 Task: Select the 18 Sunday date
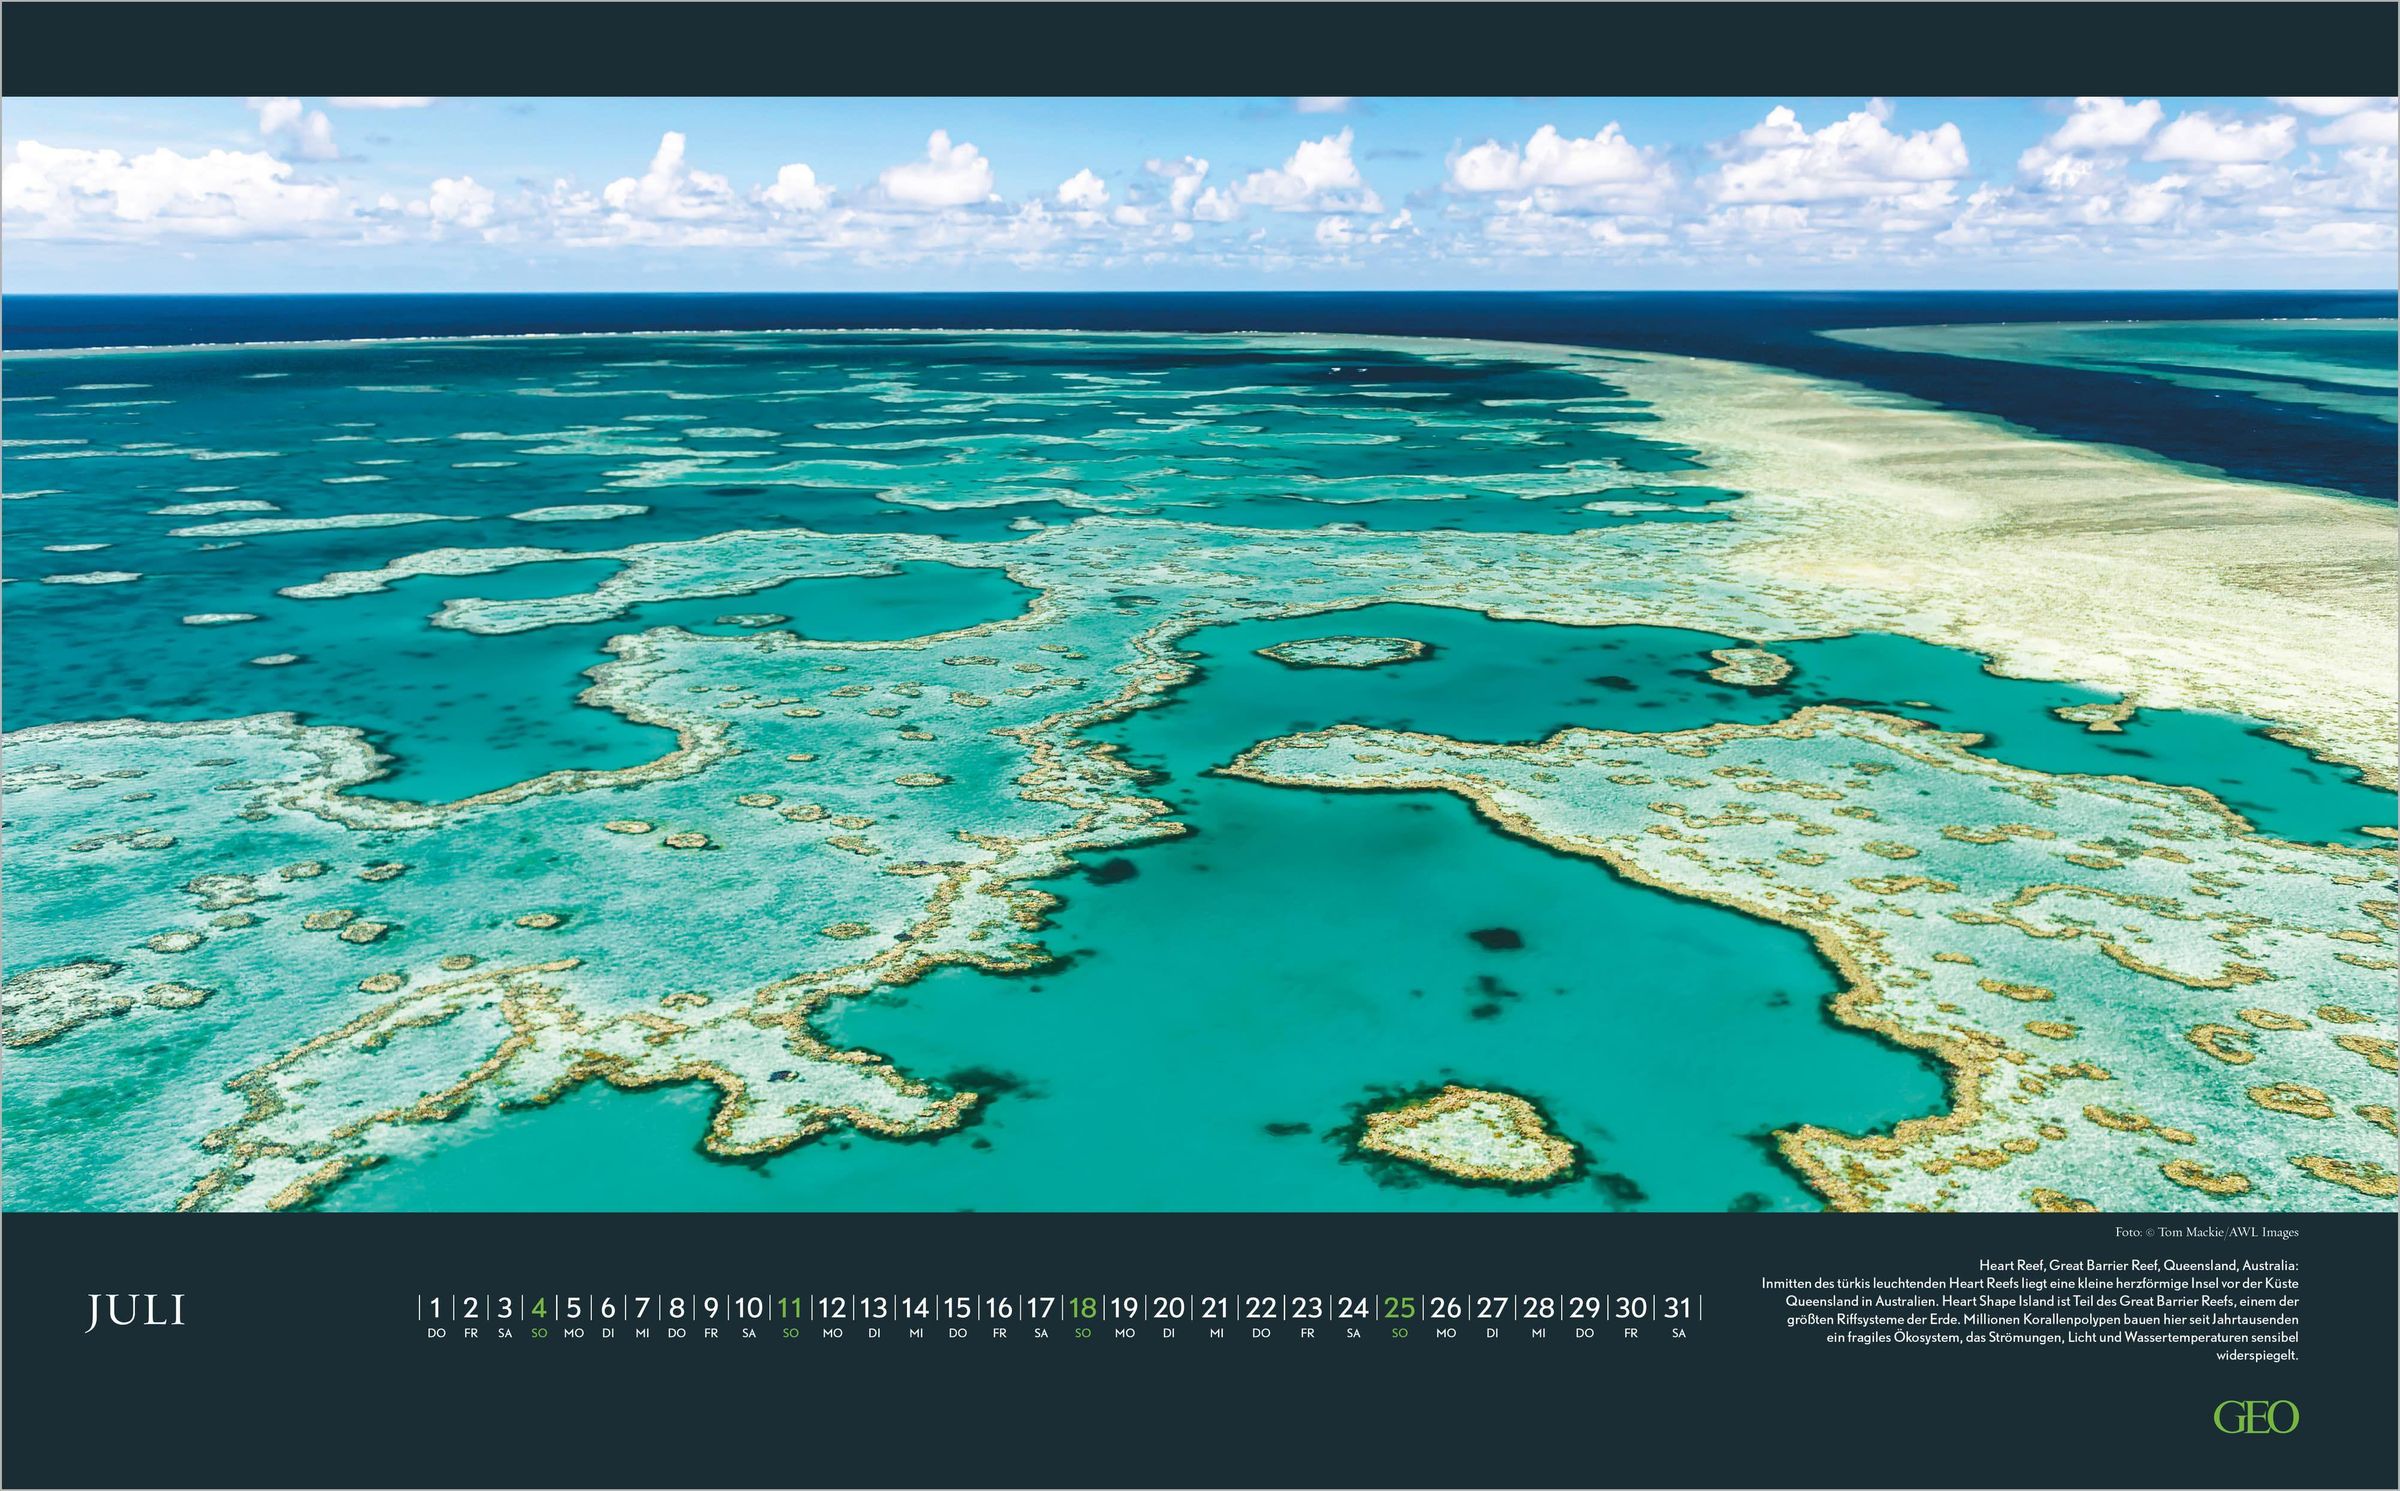(x=1082, y=1308)
